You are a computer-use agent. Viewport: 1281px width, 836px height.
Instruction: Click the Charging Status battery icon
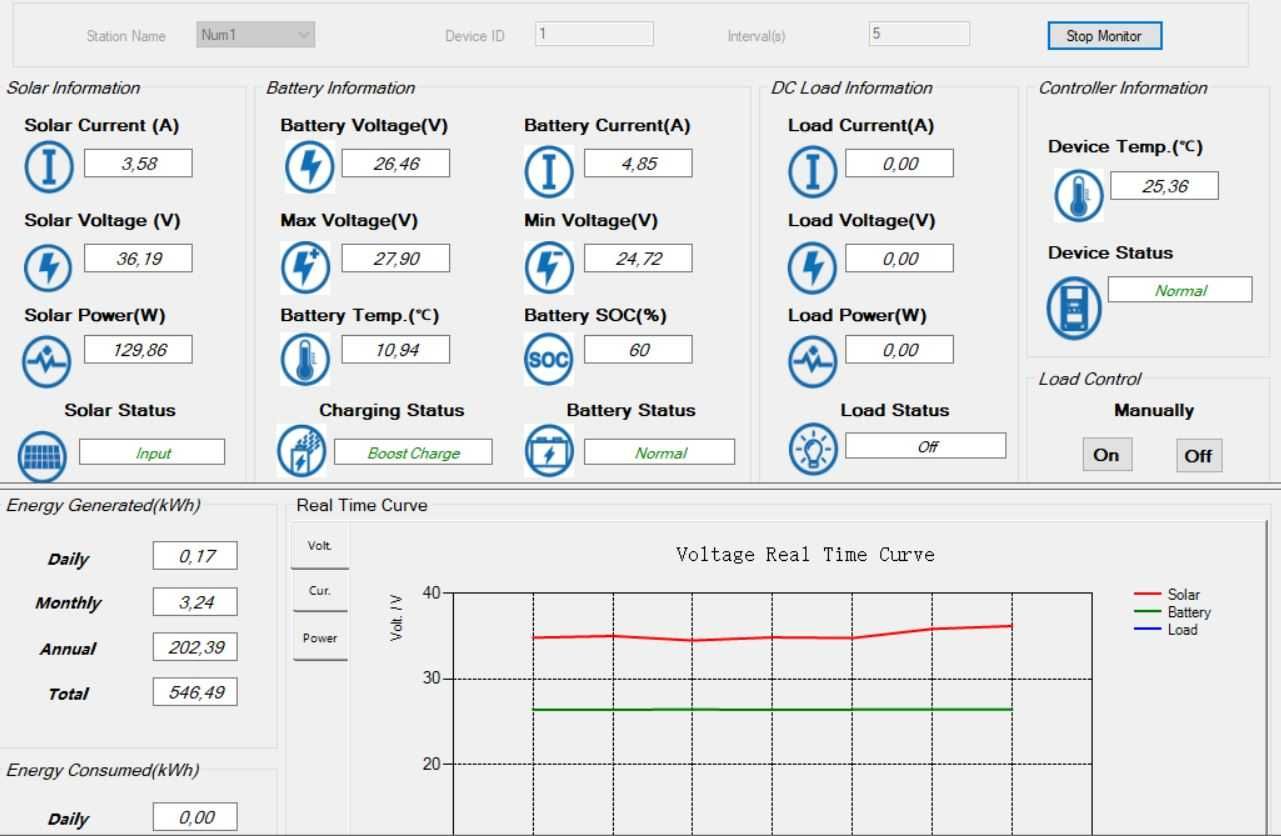[301, 450]
